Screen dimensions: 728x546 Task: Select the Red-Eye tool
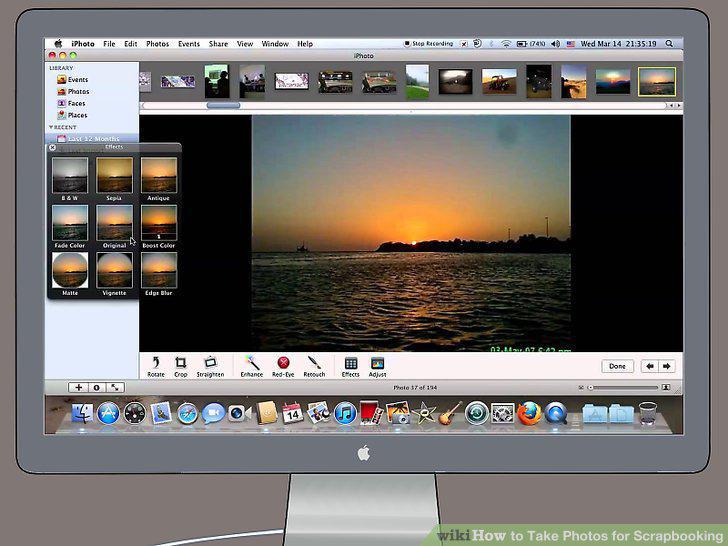point(283,366)
